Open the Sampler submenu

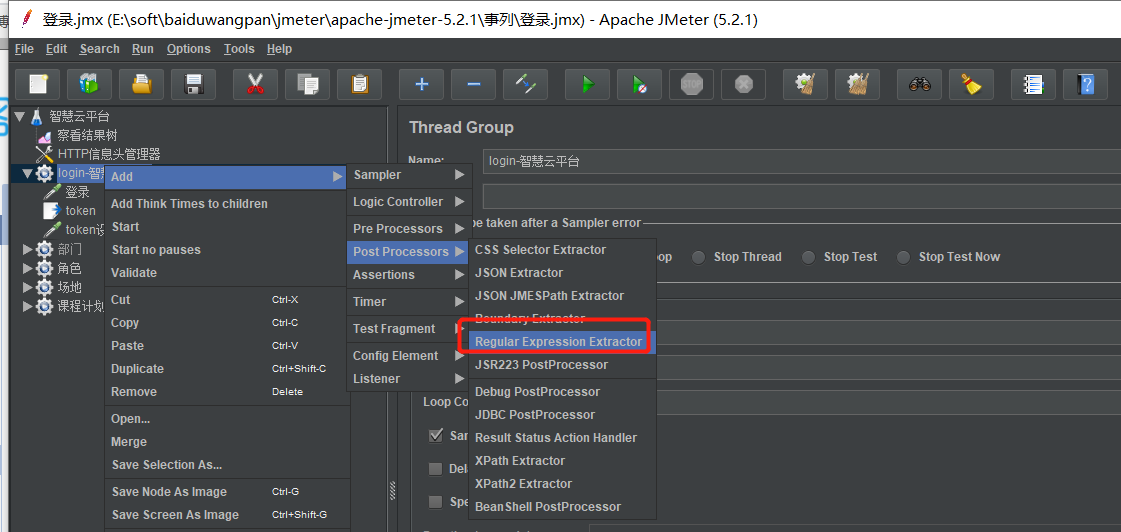coord(410,174)
